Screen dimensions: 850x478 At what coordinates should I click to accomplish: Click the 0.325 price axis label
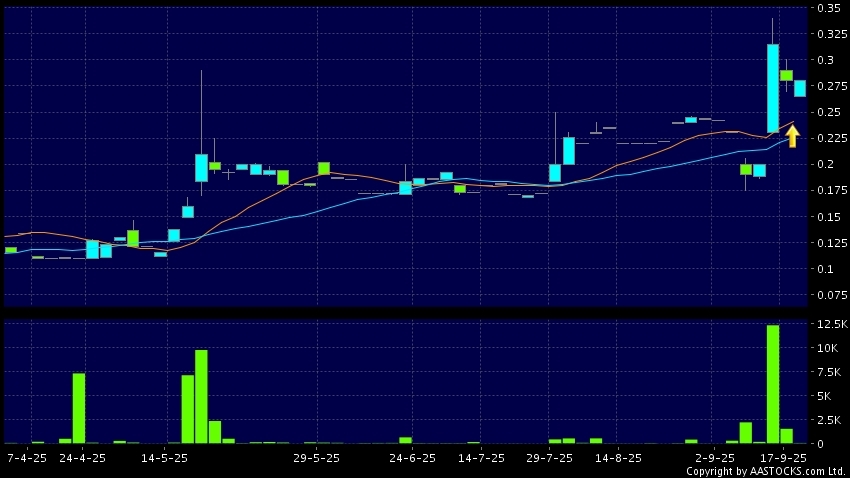832,34
